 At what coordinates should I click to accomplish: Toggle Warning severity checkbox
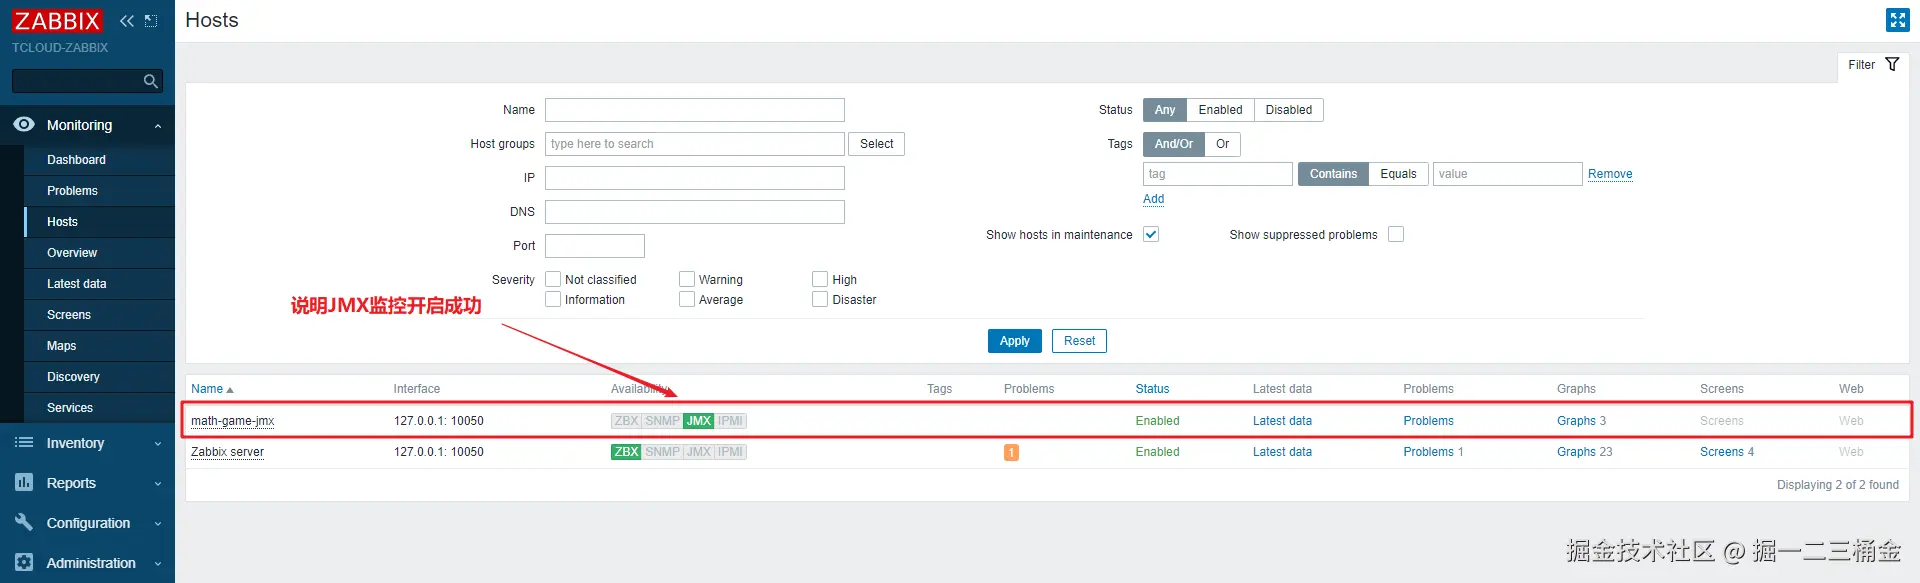click(687, 279)
